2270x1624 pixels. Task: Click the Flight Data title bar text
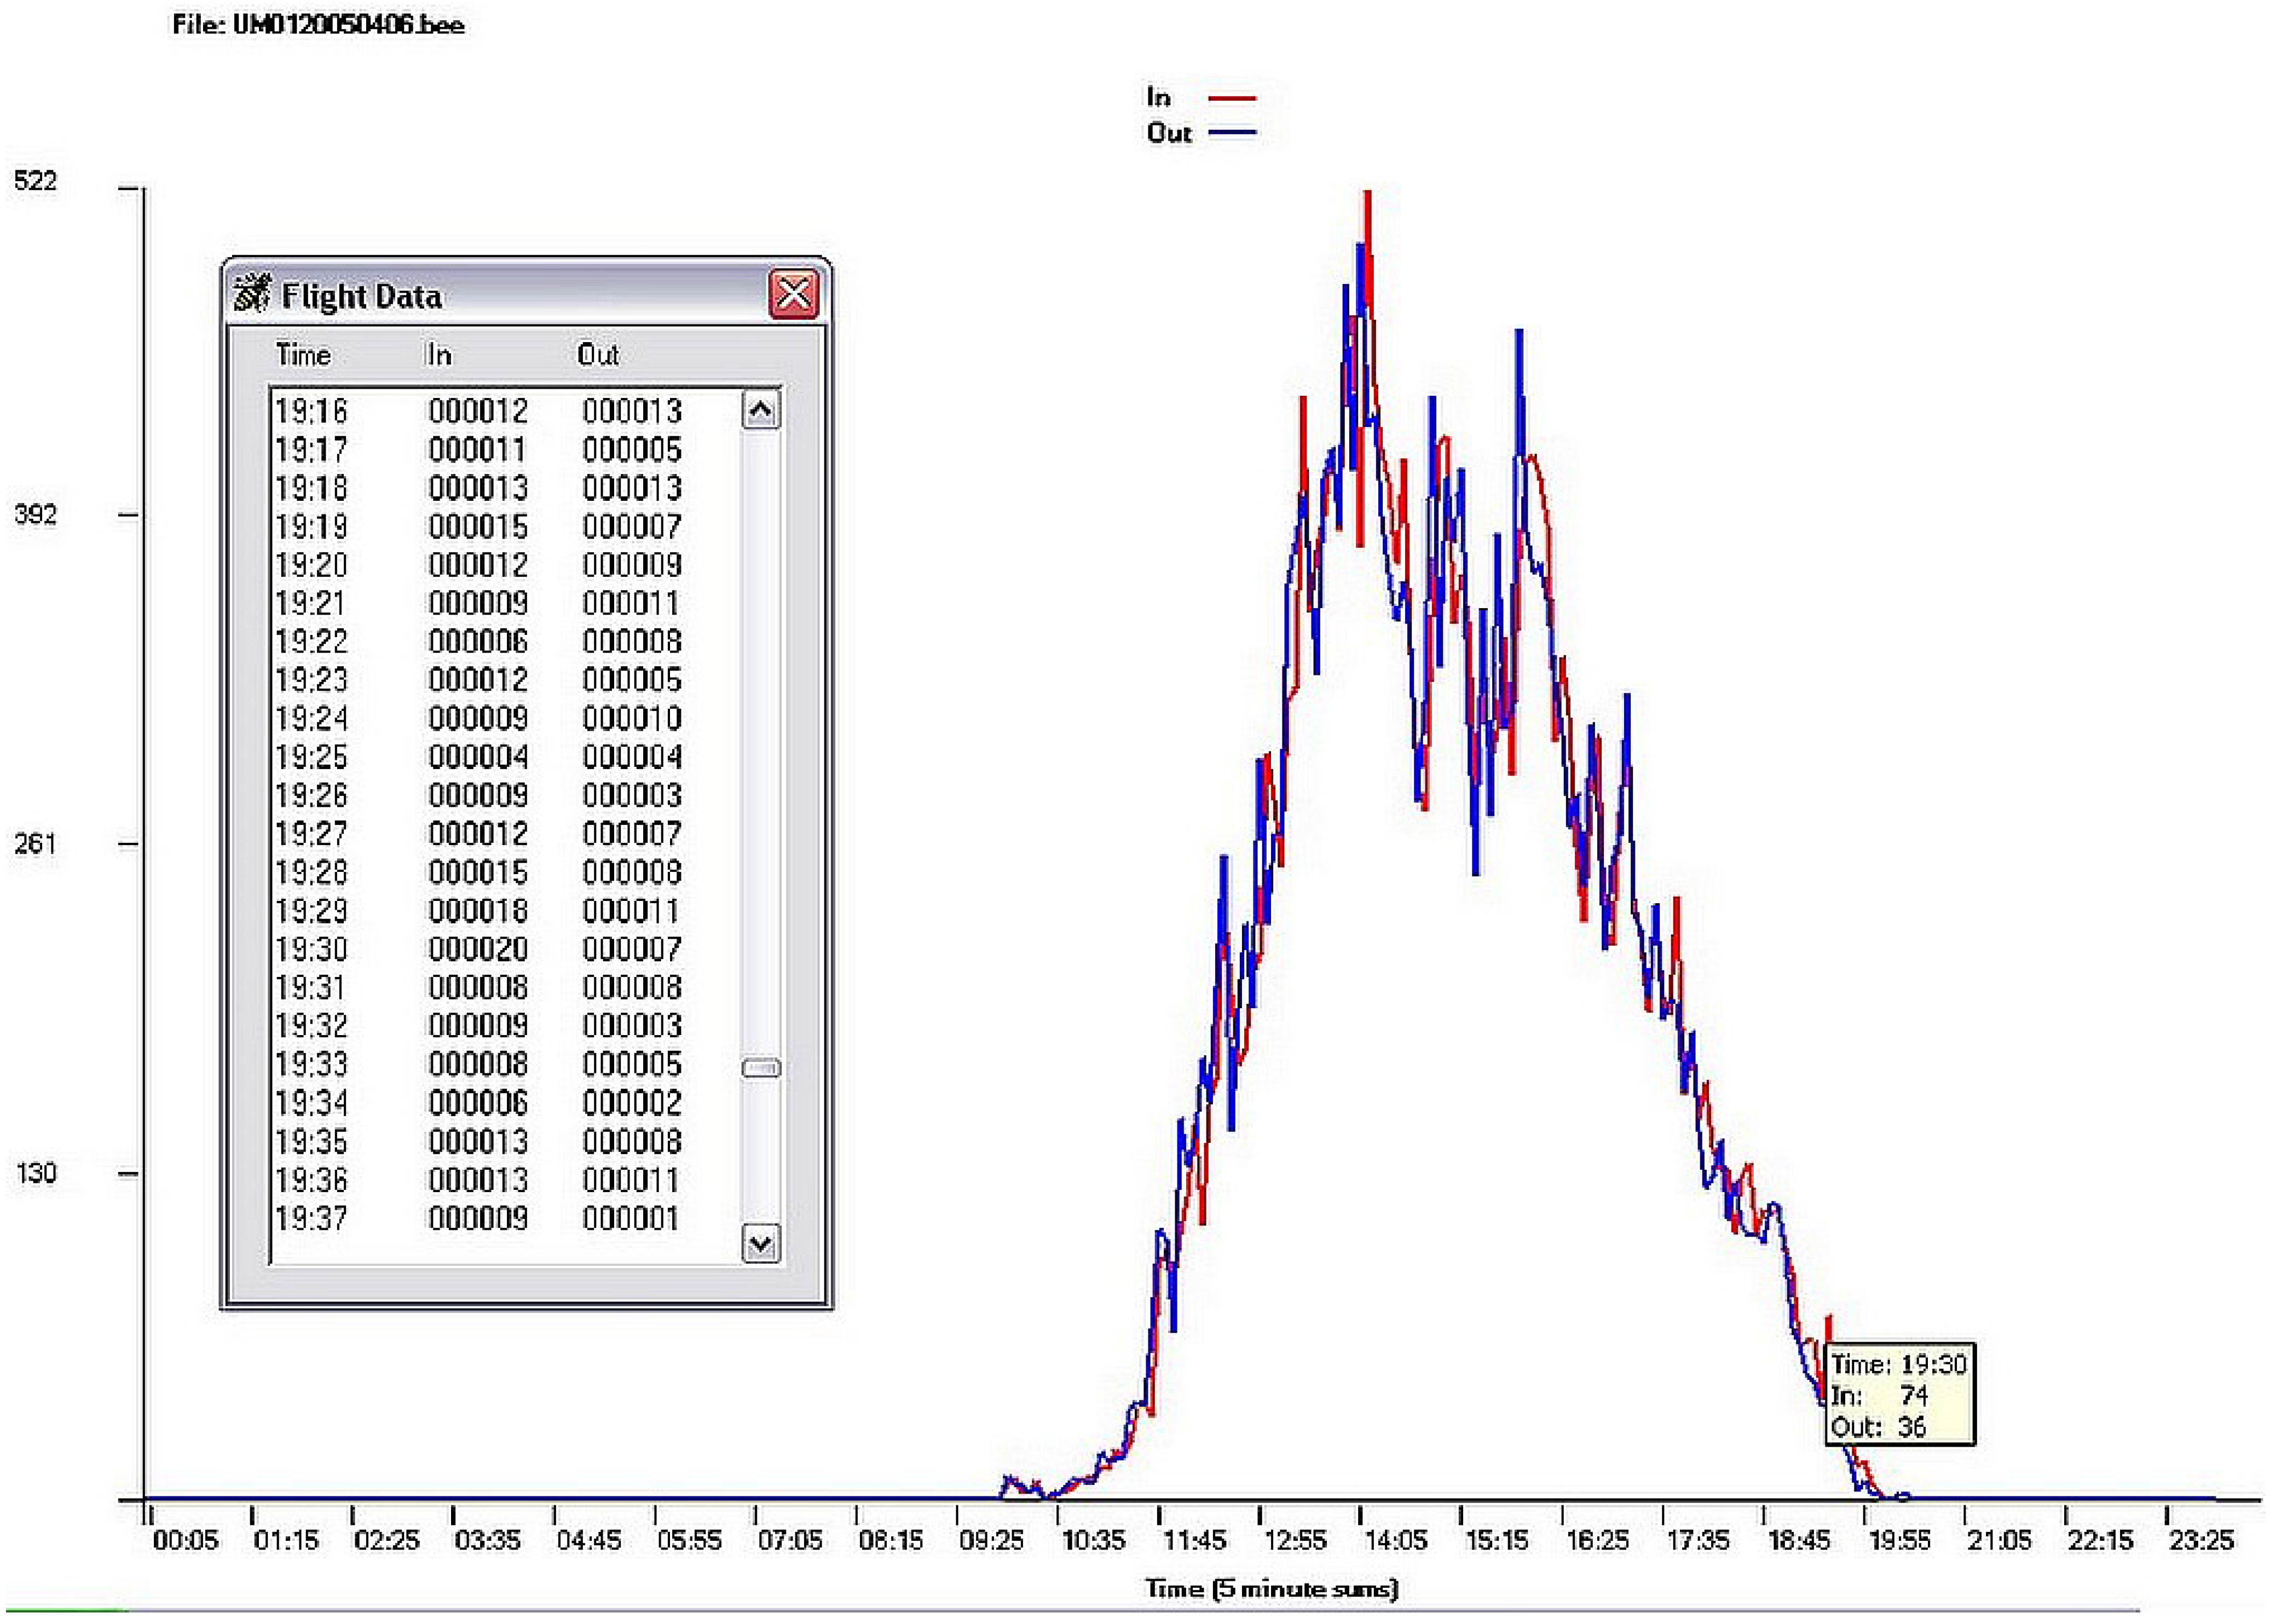361,296
